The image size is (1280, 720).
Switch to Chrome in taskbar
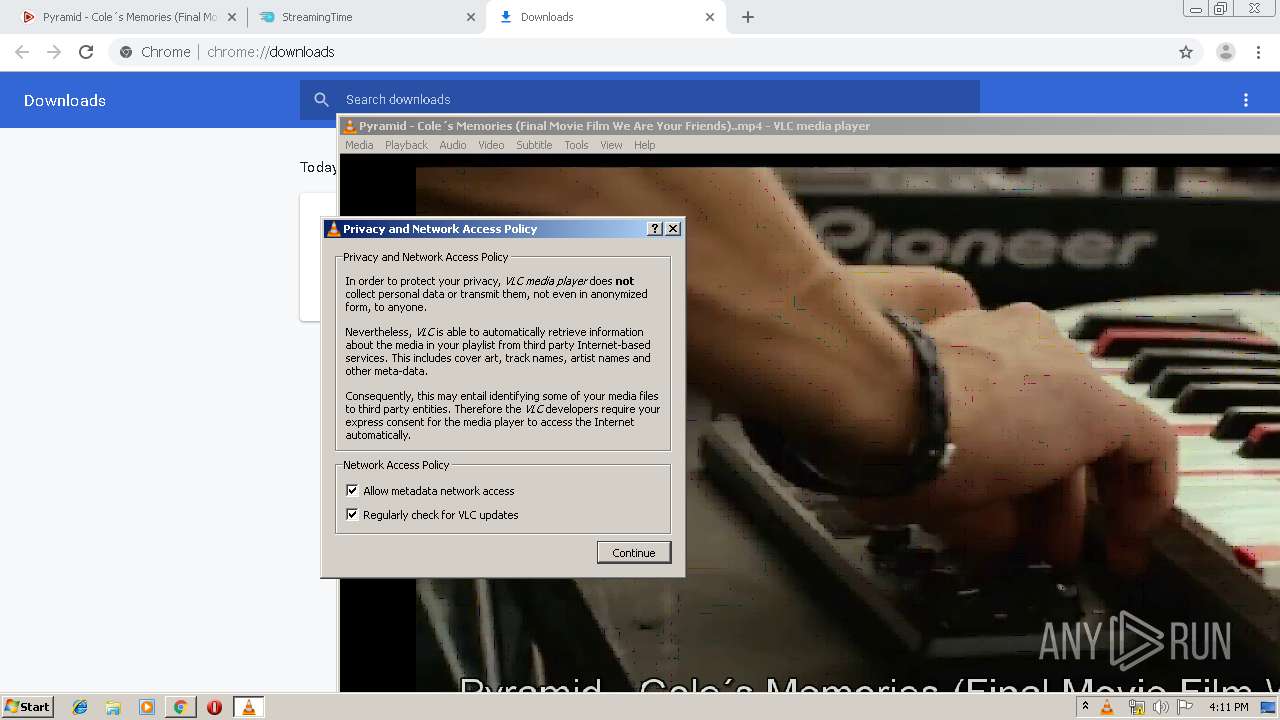click(180, 707)
